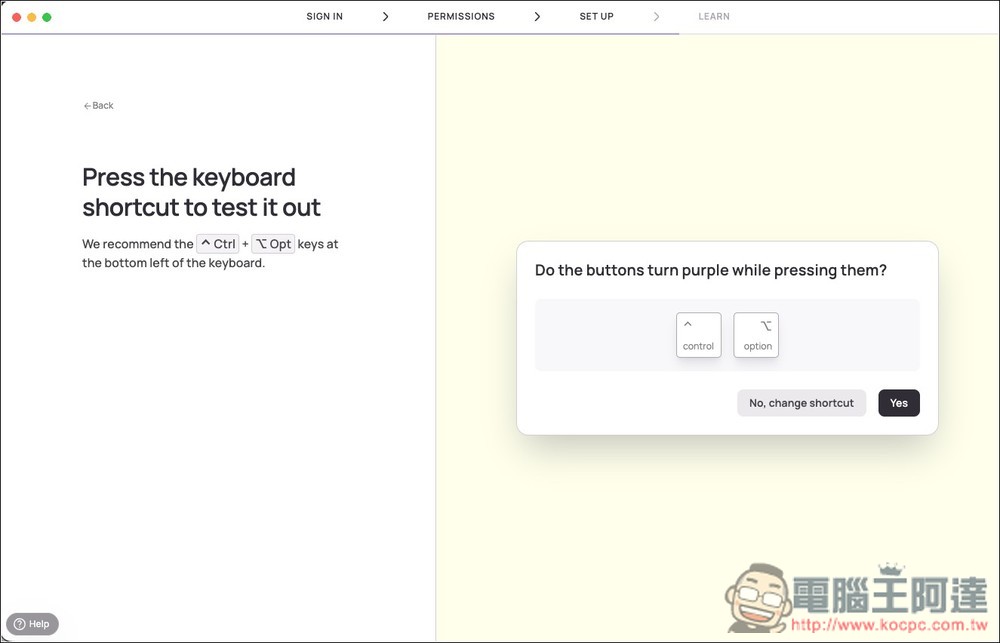The width and height of the screenshot is (1000, 643).
Task: Click the control key icon in dialog
Action: coord(698,335)
